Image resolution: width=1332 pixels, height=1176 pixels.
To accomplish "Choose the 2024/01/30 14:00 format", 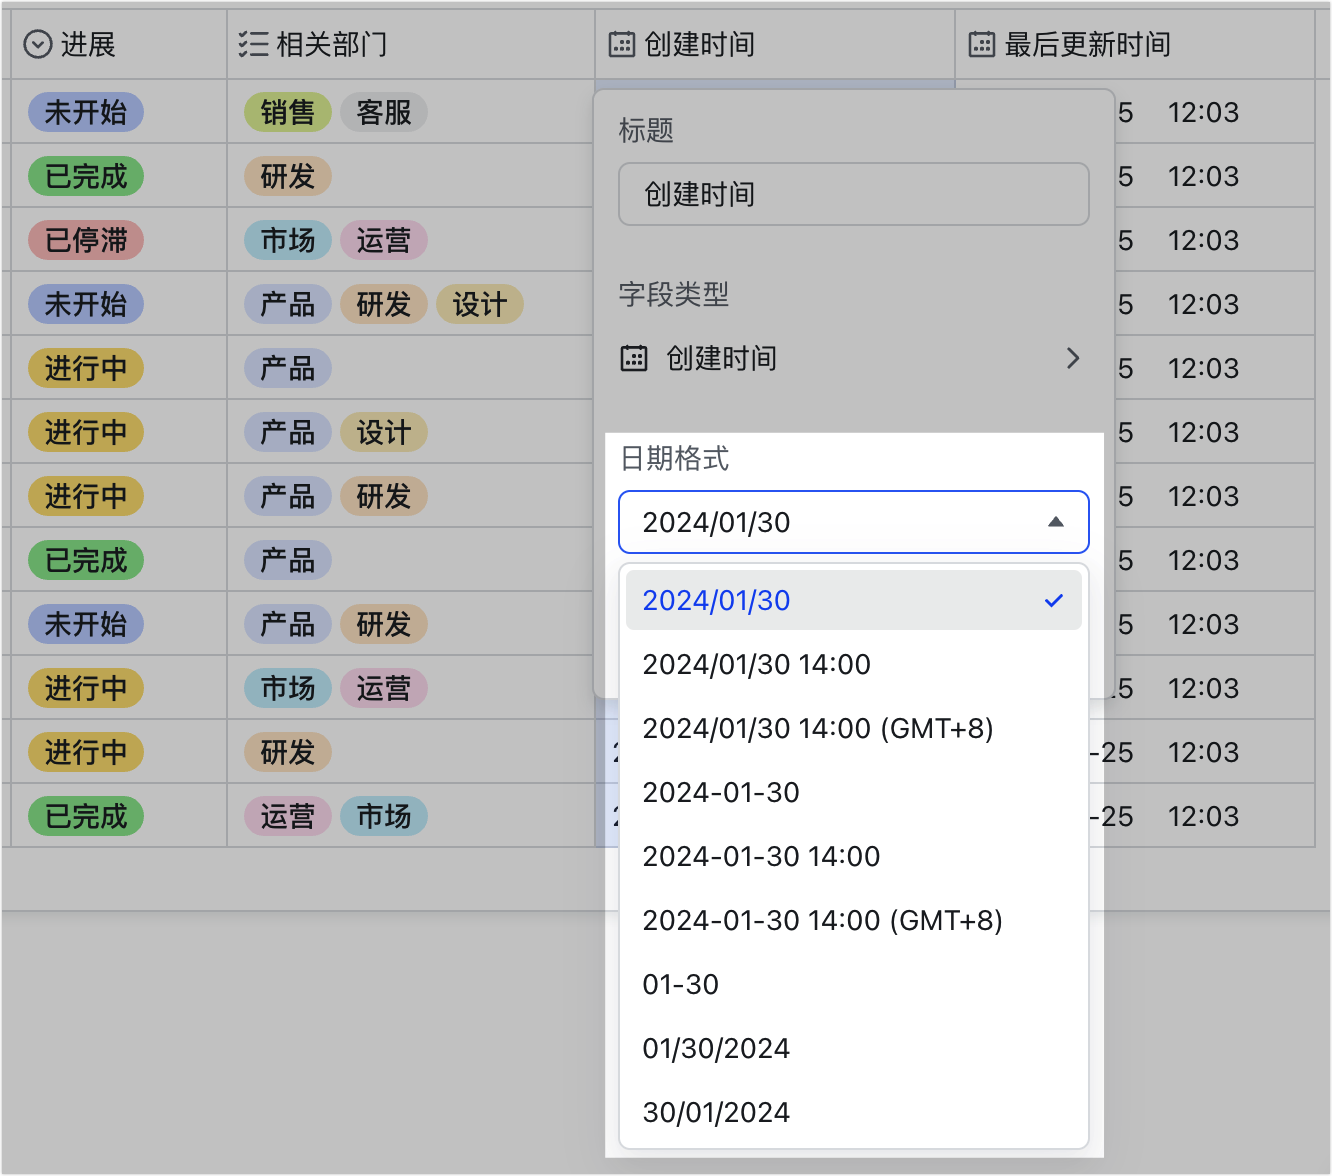I will click(854, 664).
